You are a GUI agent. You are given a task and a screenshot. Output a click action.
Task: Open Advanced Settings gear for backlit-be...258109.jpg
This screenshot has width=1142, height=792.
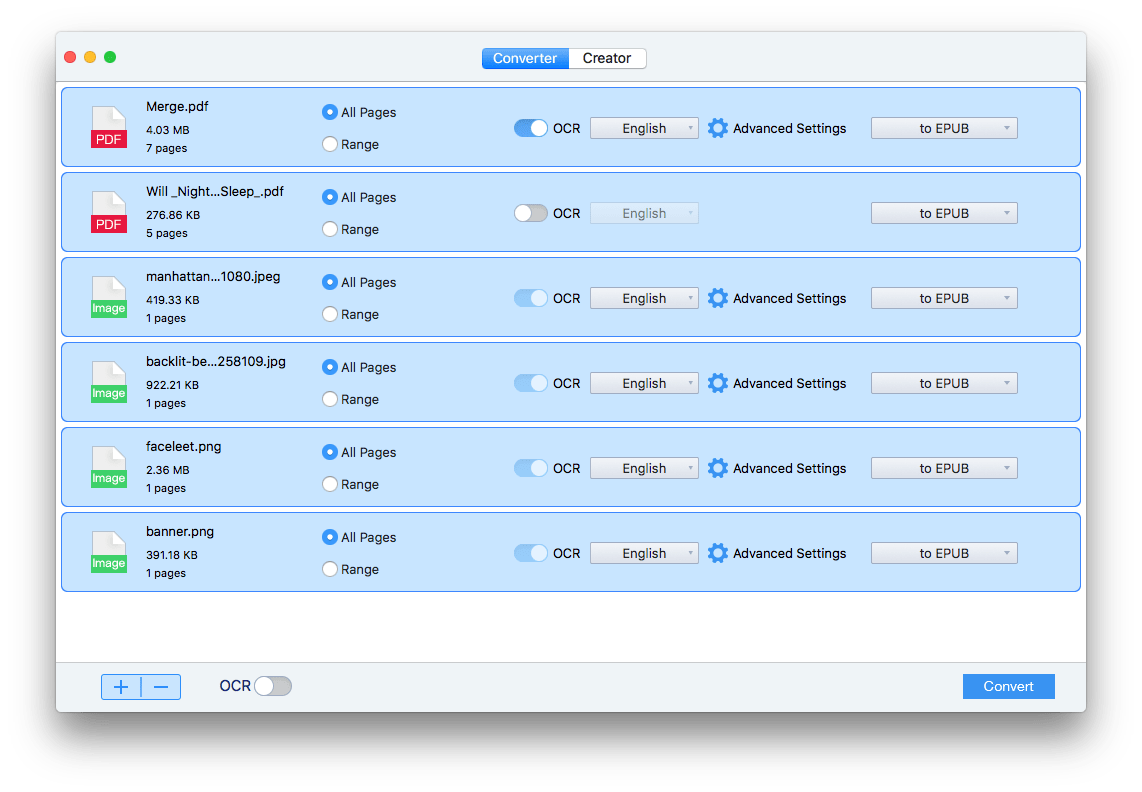point(717,383)
